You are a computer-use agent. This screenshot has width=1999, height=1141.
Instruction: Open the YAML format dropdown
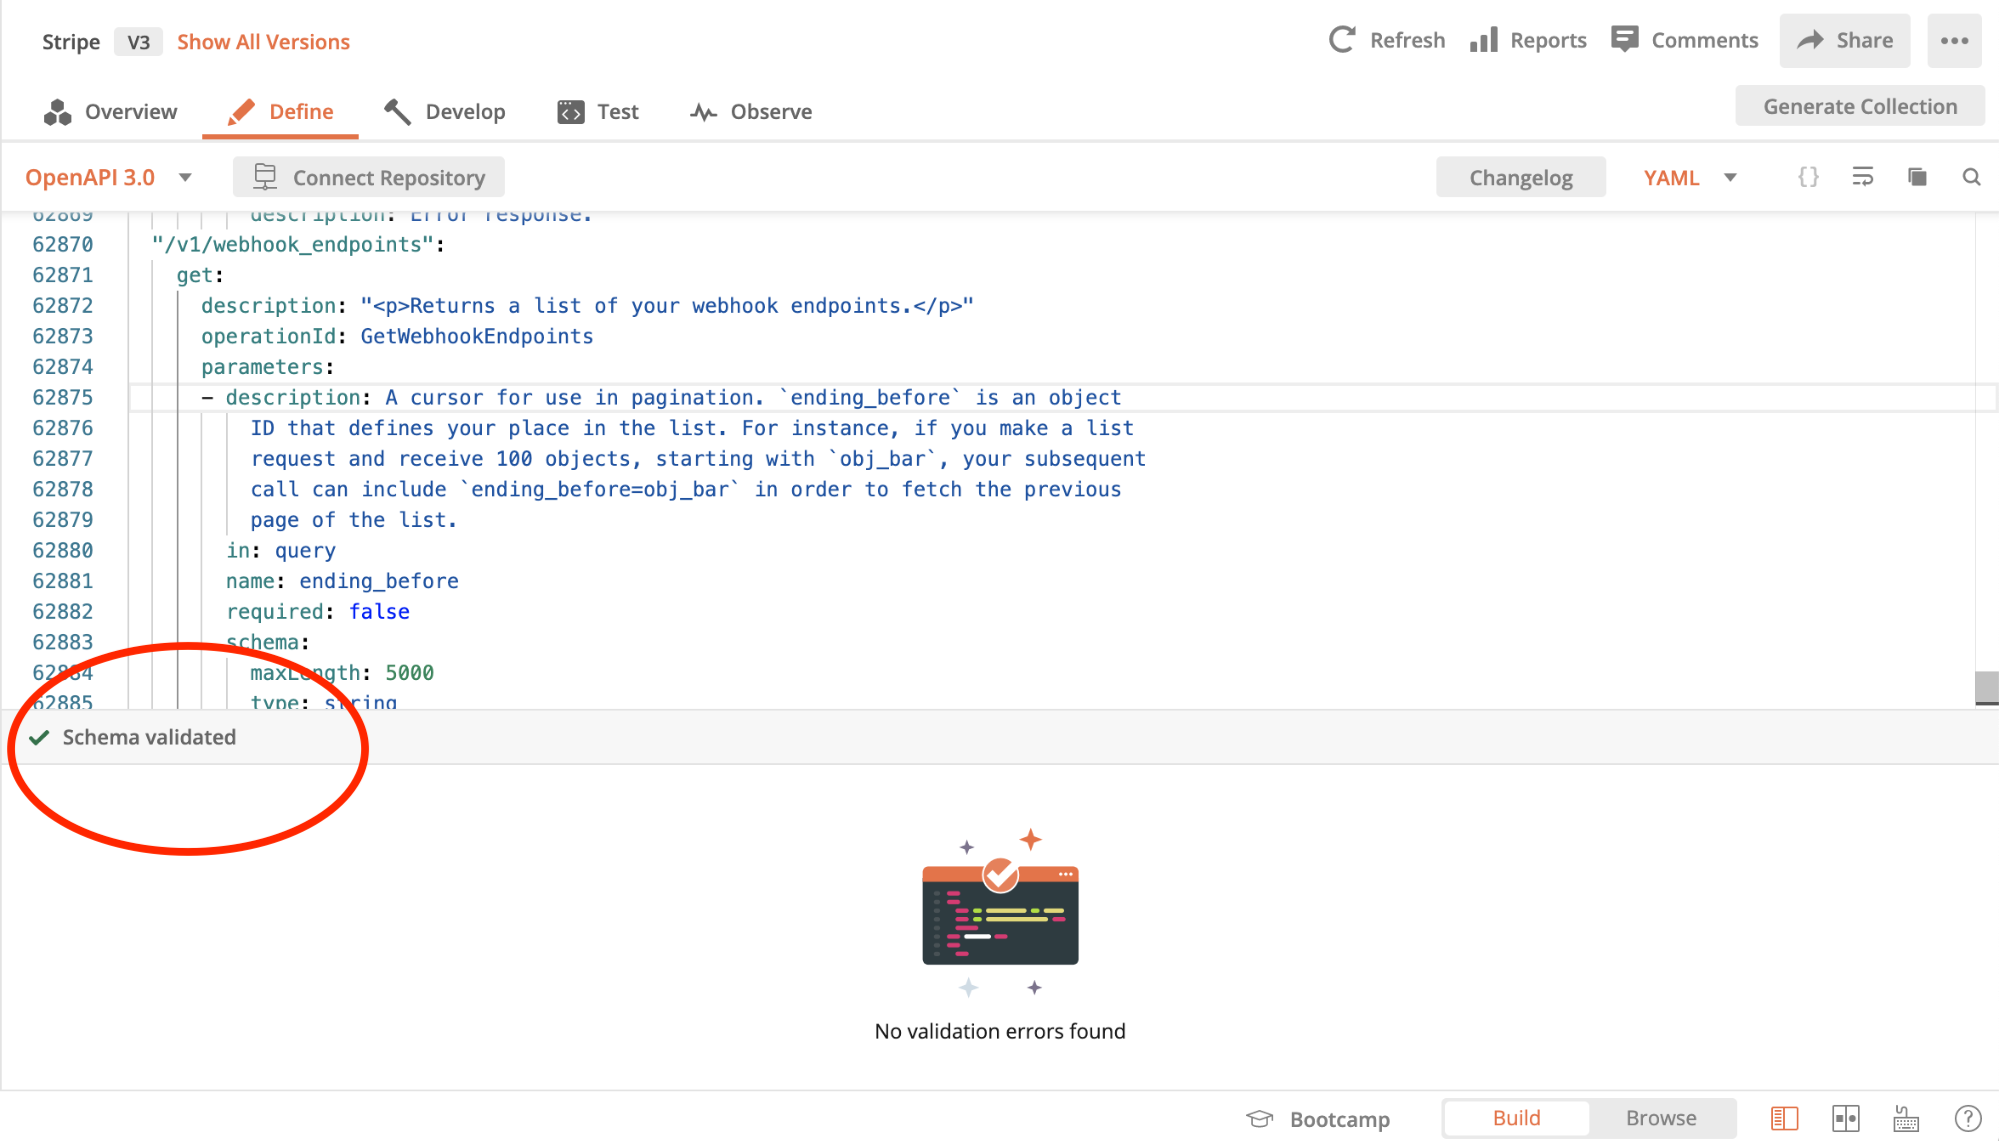(x=1690, y=177)
